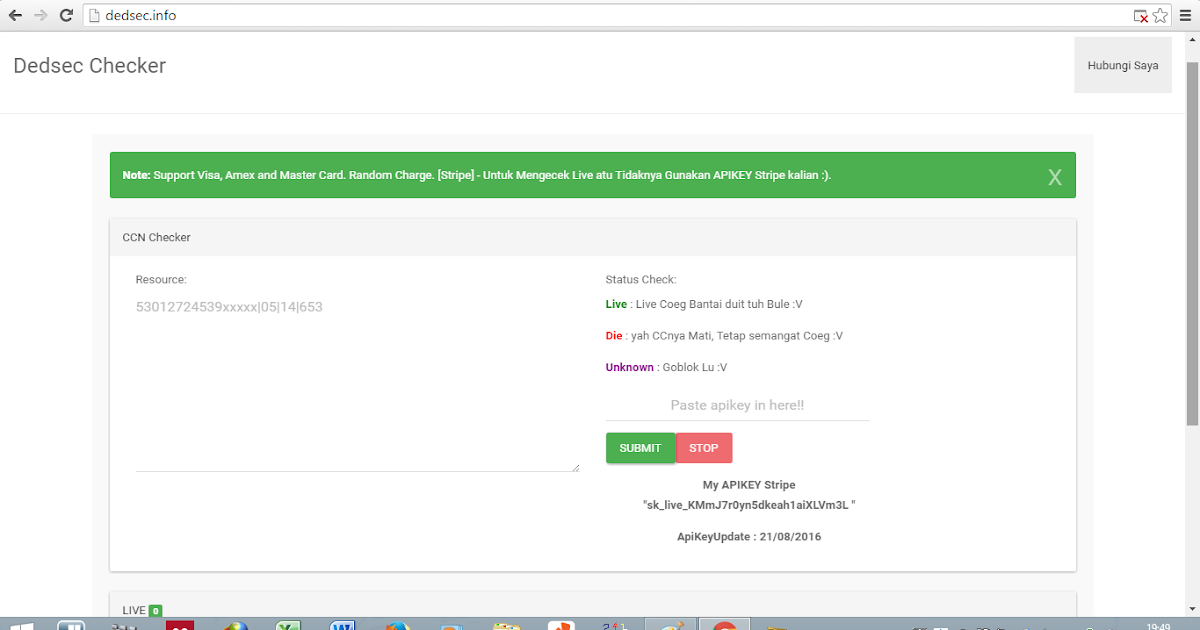
Task: Open the Chrome hamburger menu
Action: [x=1184, y=15]
